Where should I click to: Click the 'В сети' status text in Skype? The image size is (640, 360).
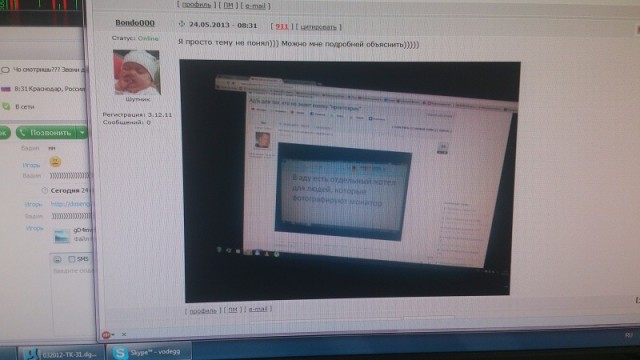click(24, 107)
